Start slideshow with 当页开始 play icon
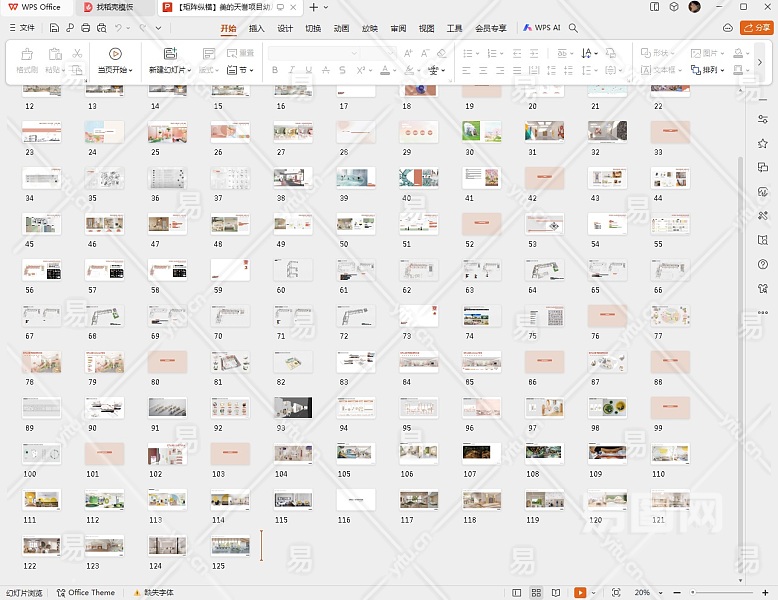The height and width of the screenshot is (600, 778). 115,54
